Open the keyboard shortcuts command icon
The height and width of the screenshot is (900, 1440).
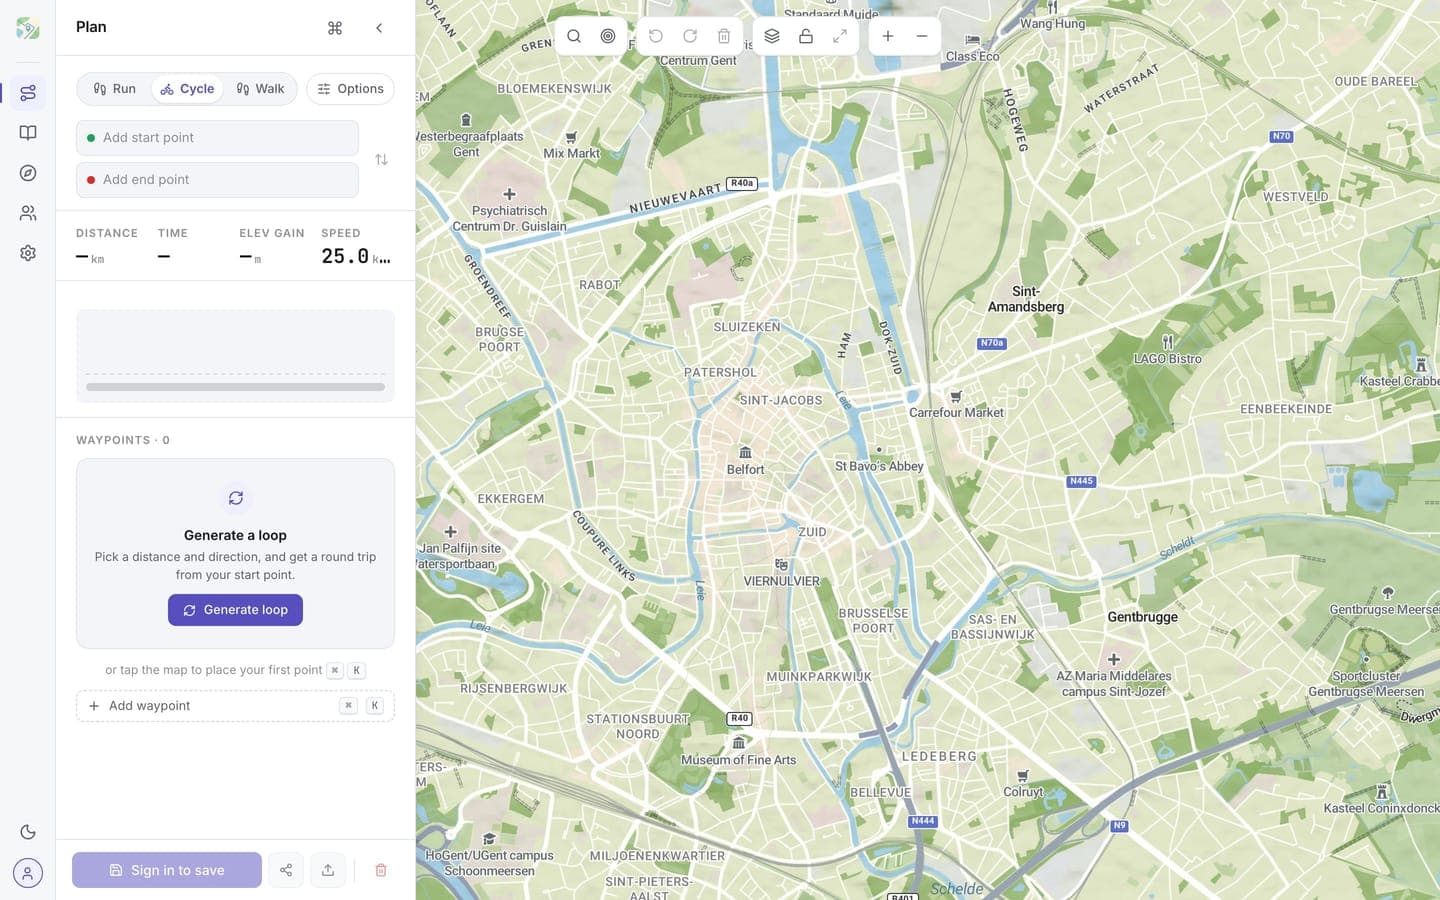pos(335,28)
